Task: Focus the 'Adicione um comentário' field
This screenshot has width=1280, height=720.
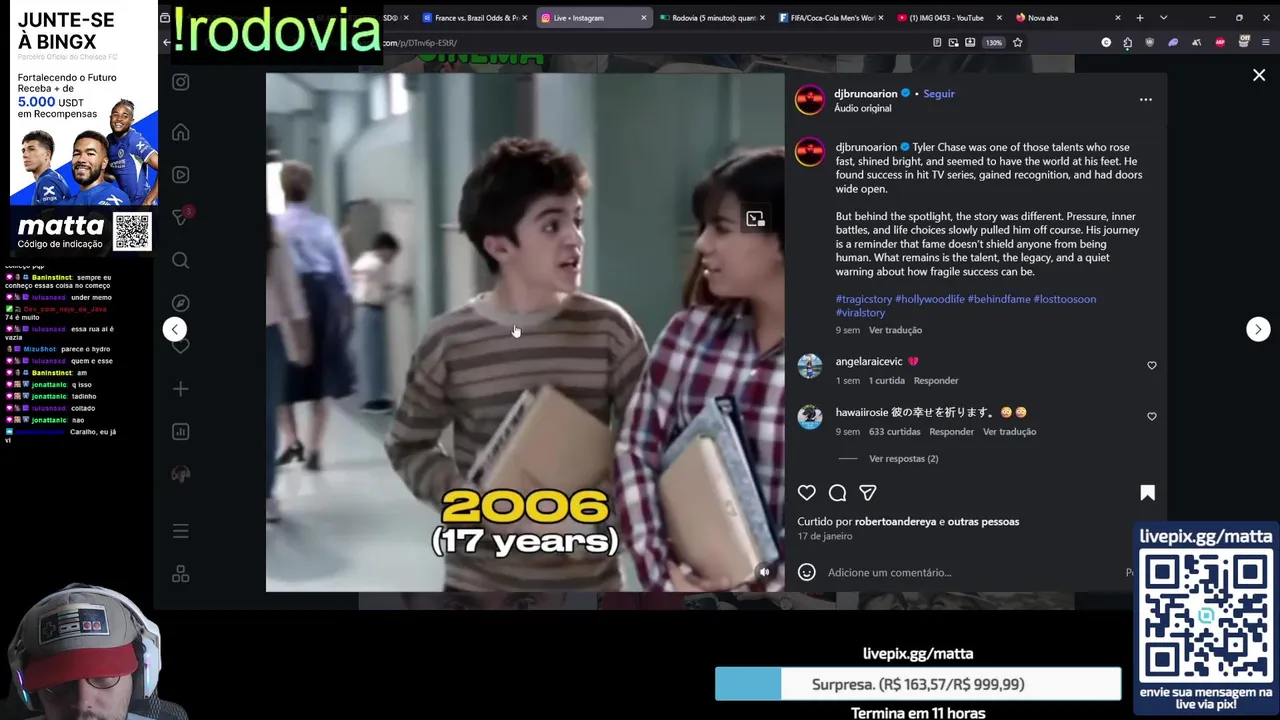Action: pos(970,573)
